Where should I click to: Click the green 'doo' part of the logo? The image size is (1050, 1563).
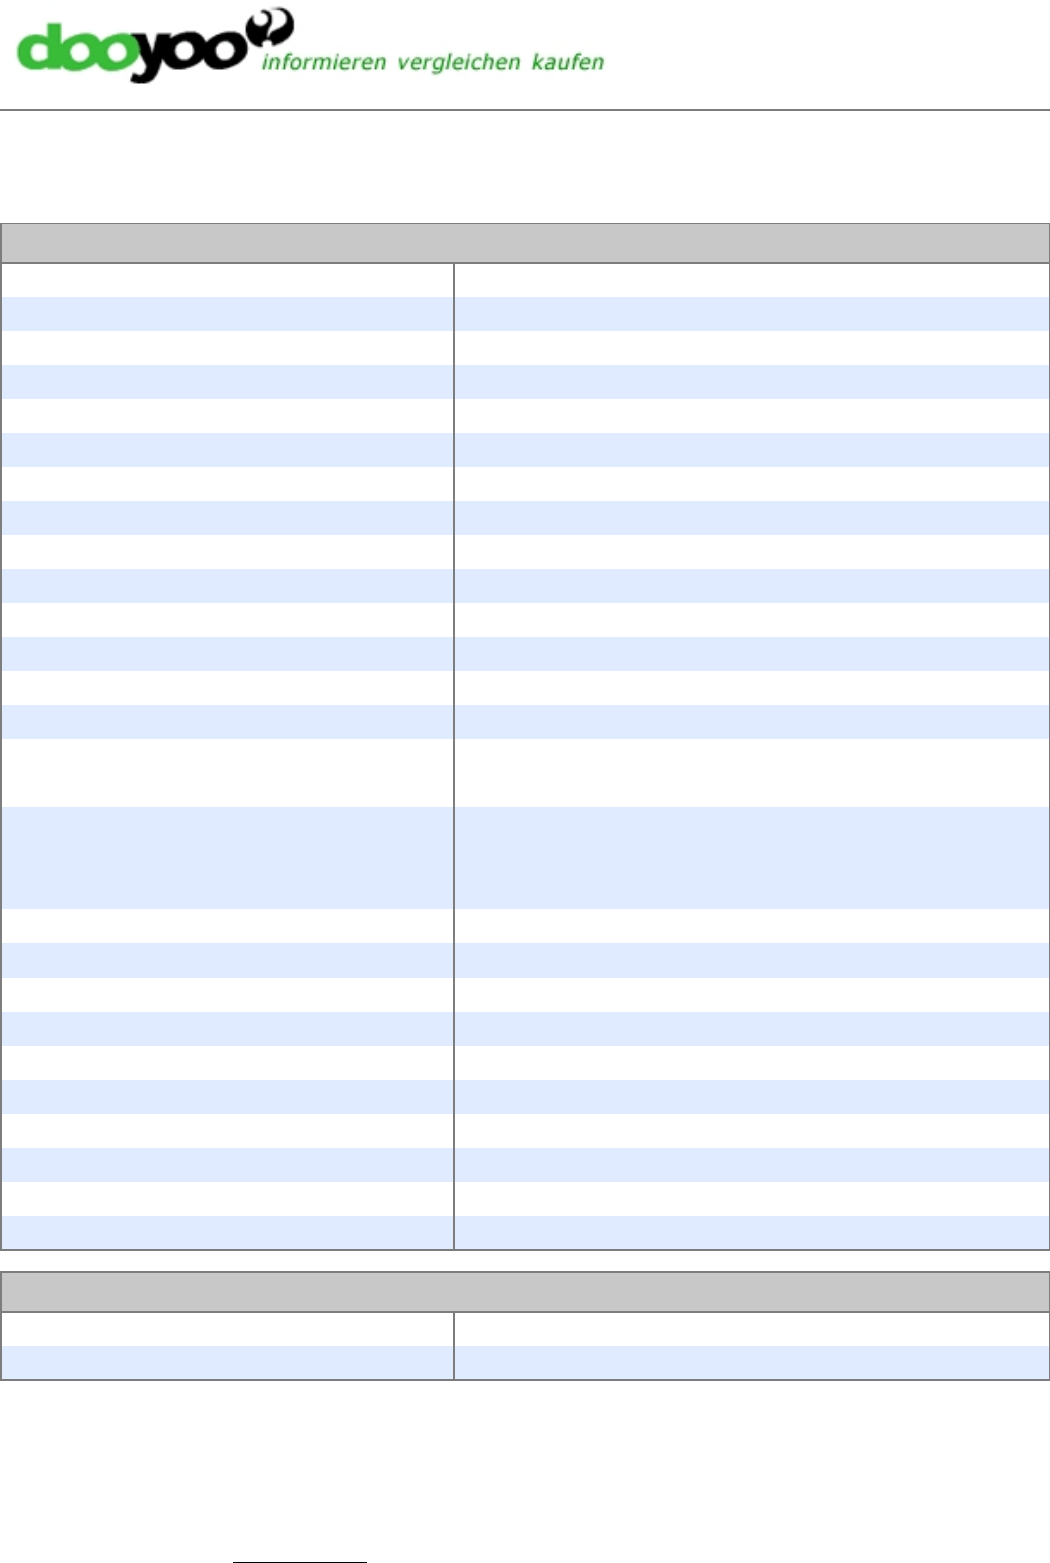(75, 48)
